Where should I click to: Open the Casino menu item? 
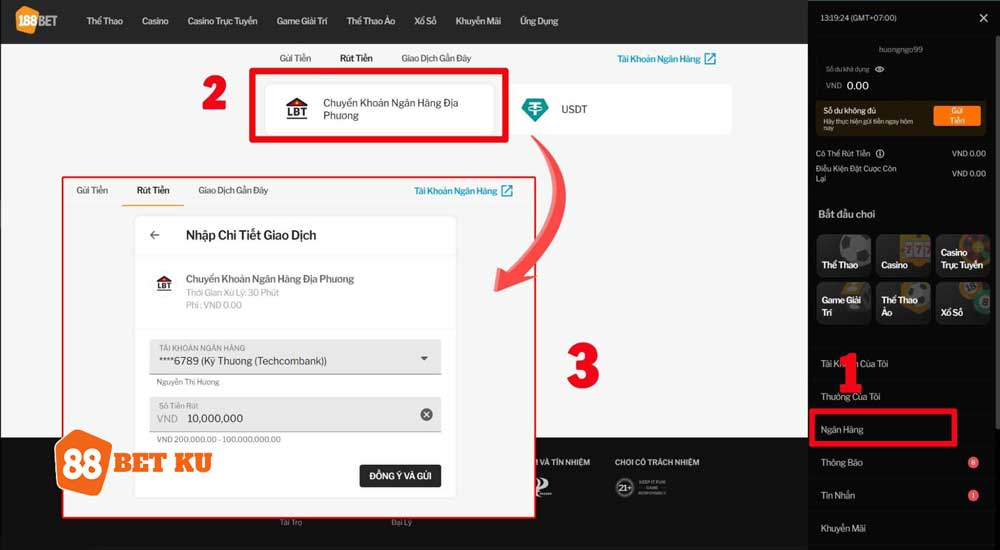155,21
